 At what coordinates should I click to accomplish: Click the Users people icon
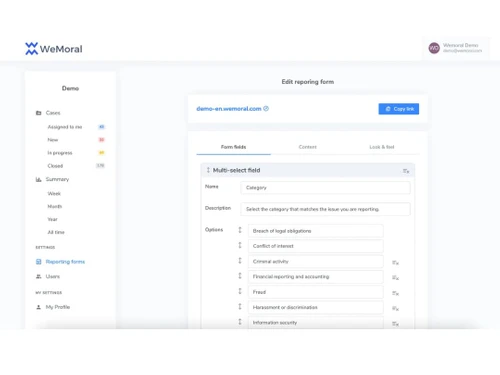pos(38,276)
